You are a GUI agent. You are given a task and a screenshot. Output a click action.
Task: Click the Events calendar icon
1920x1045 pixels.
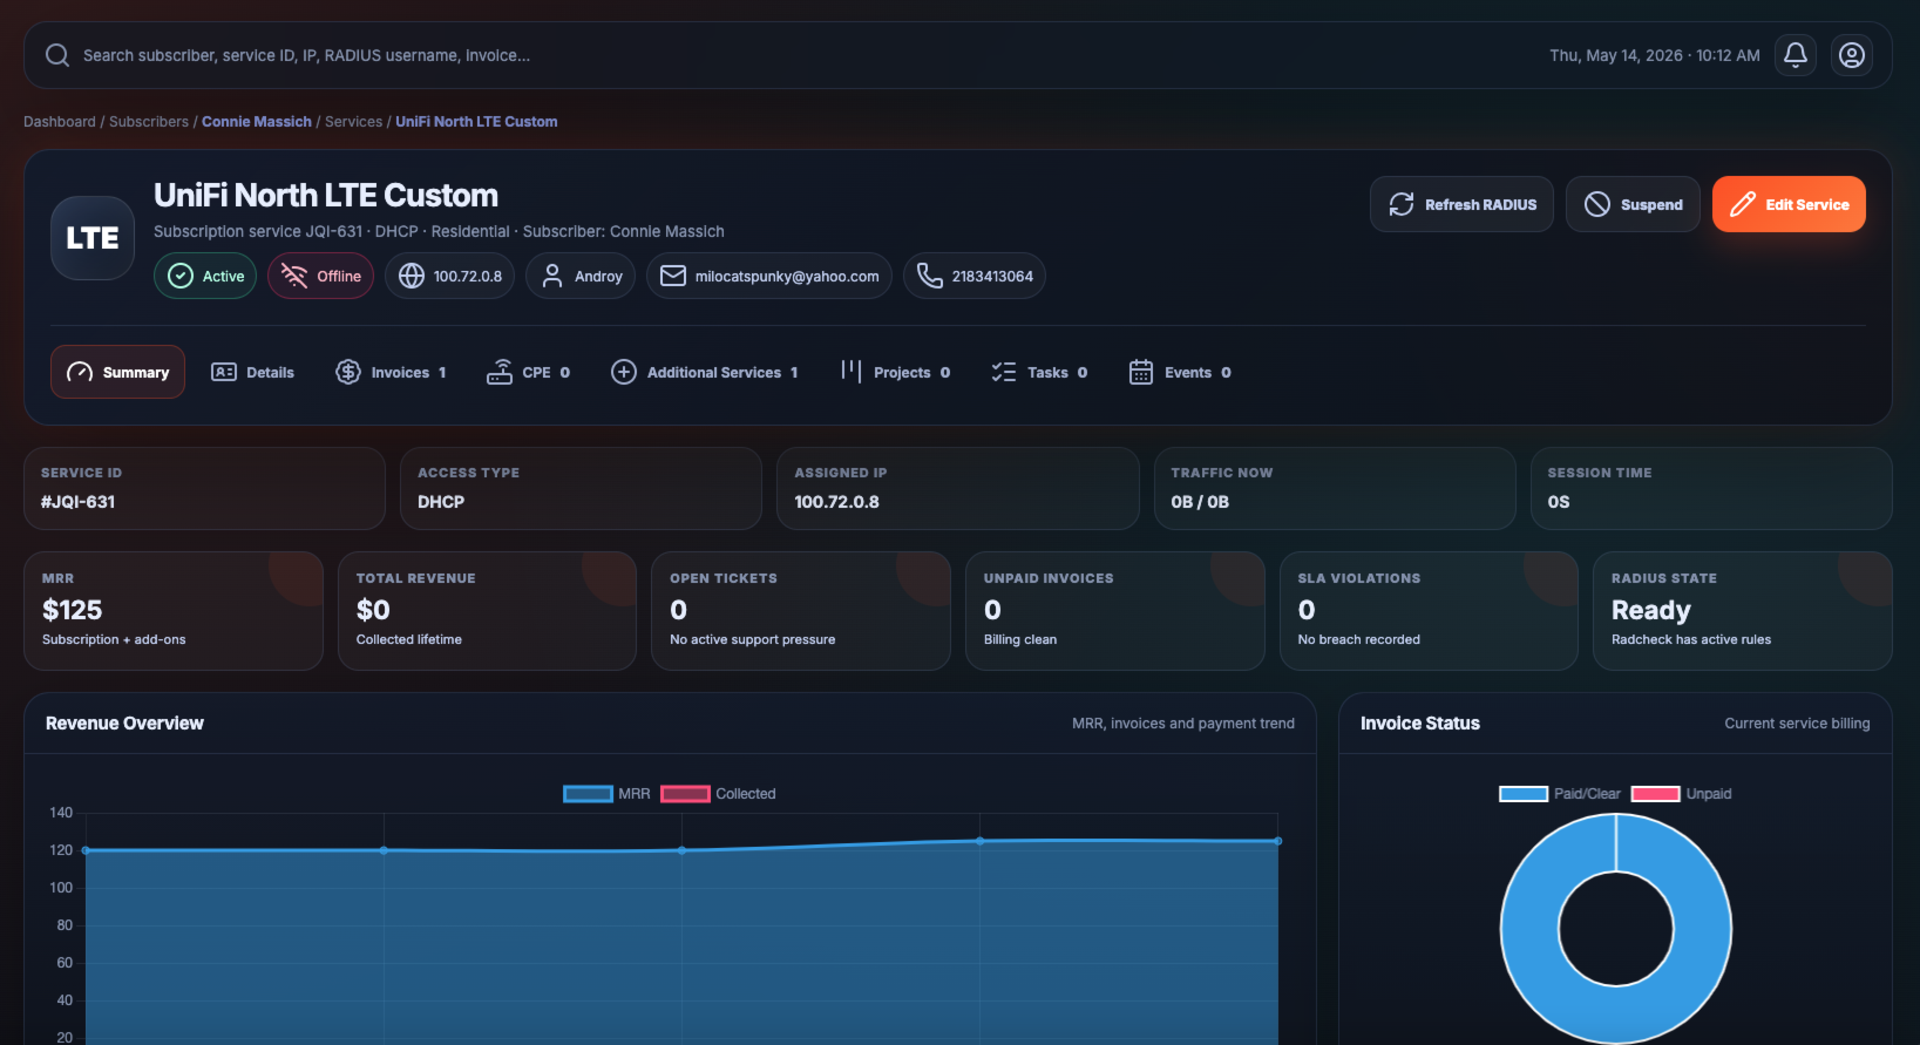(x=1141, y=372)
